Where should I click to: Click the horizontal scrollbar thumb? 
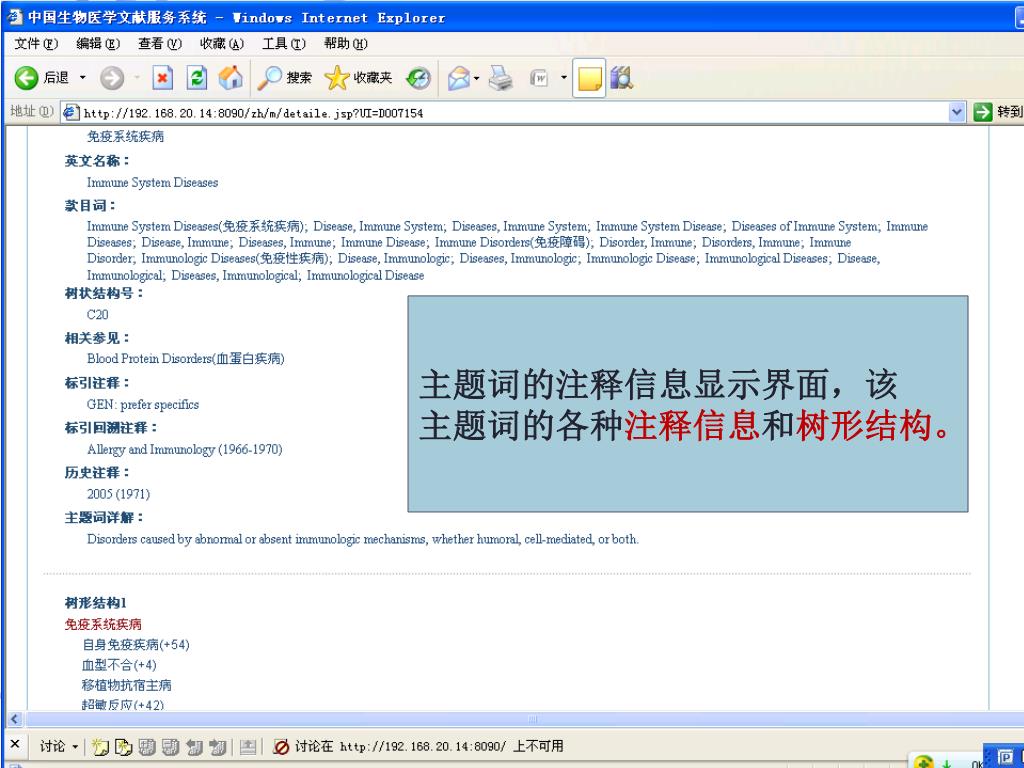[532, 719]
